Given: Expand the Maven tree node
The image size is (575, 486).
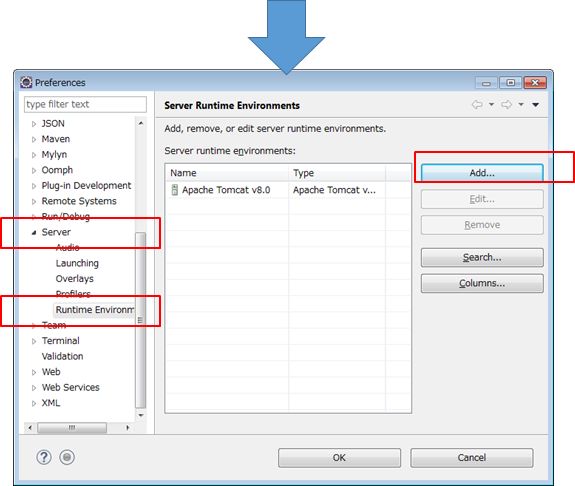Looking at the screenshot, I should pos(34,139).
